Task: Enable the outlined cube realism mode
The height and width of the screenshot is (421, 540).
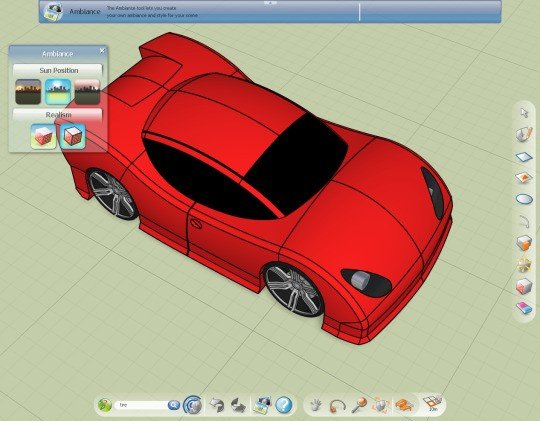Action: pos(73,136)
